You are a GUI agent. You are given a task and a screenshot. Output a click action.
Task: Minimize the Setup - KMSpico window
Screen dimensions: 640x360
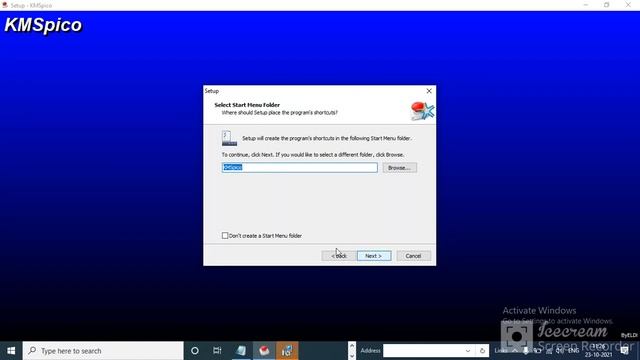586,5
